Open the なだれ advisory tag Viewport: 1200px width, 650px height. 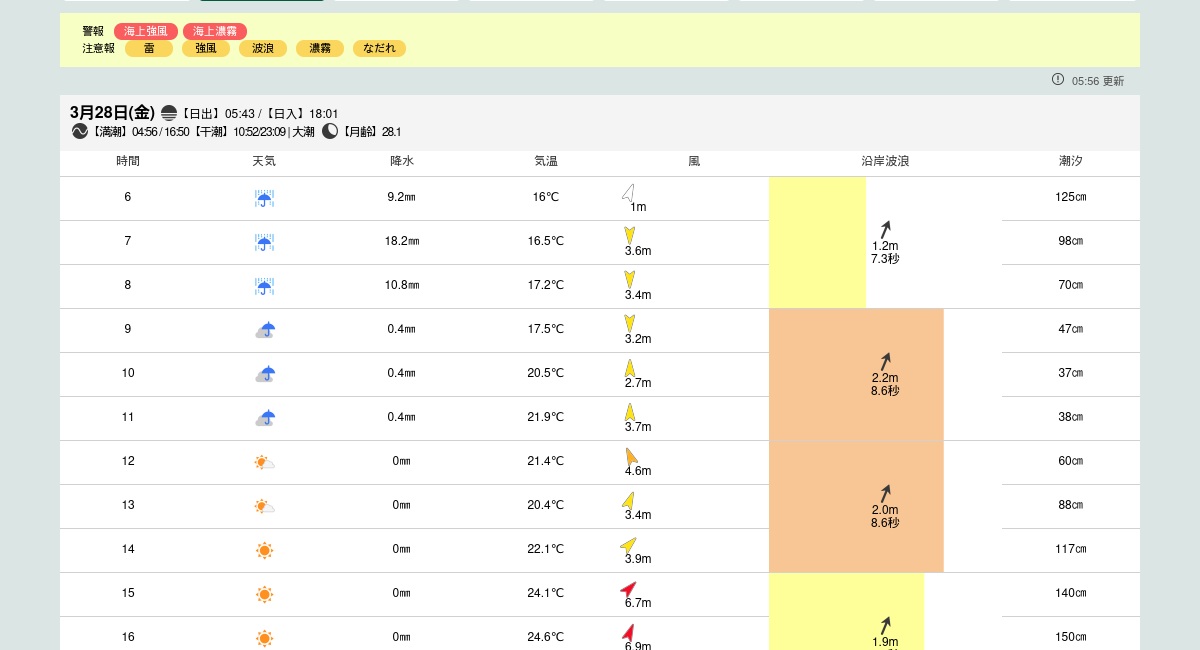click(x=379, y=48)
